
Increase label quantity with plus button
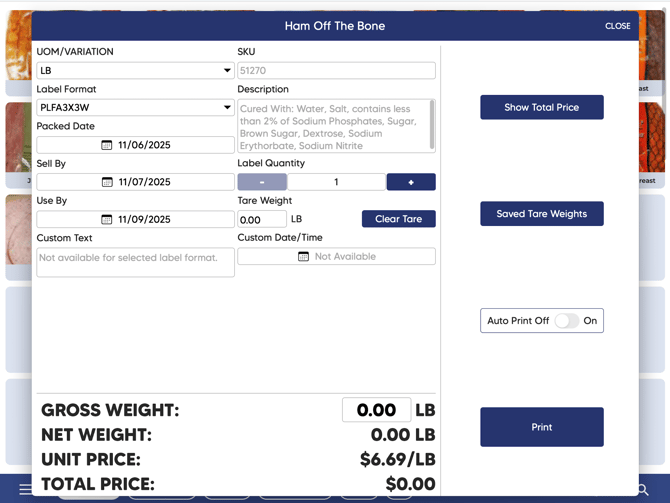coord(411,182)
